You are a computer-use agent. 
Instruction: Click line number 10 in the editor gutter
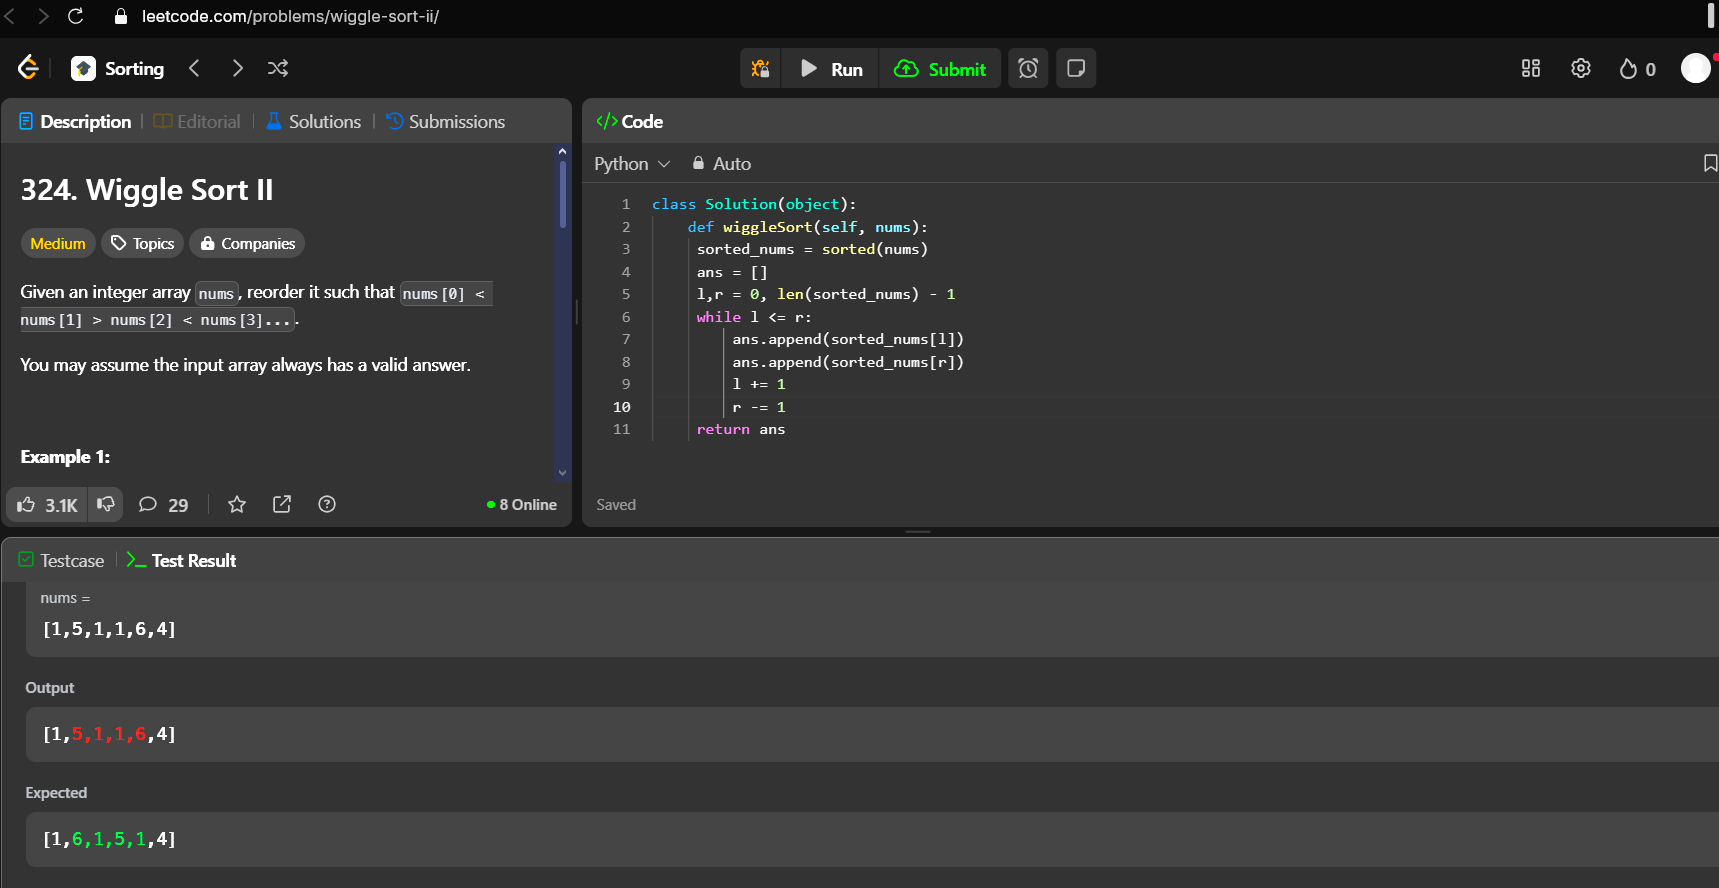click(x=622, y=407)
